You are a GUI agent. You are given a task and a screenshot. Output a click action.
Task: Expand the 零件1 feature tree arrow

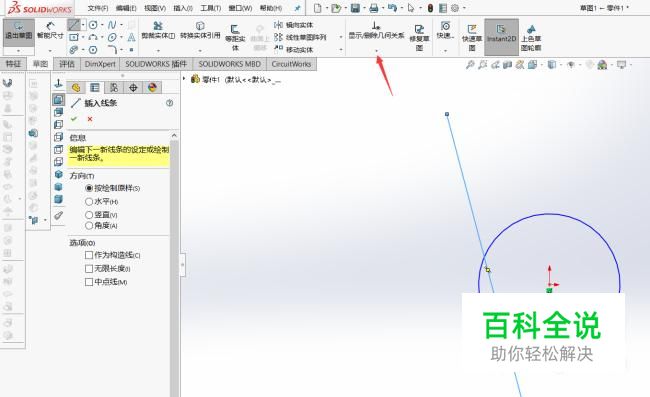[x=184, y=78]
